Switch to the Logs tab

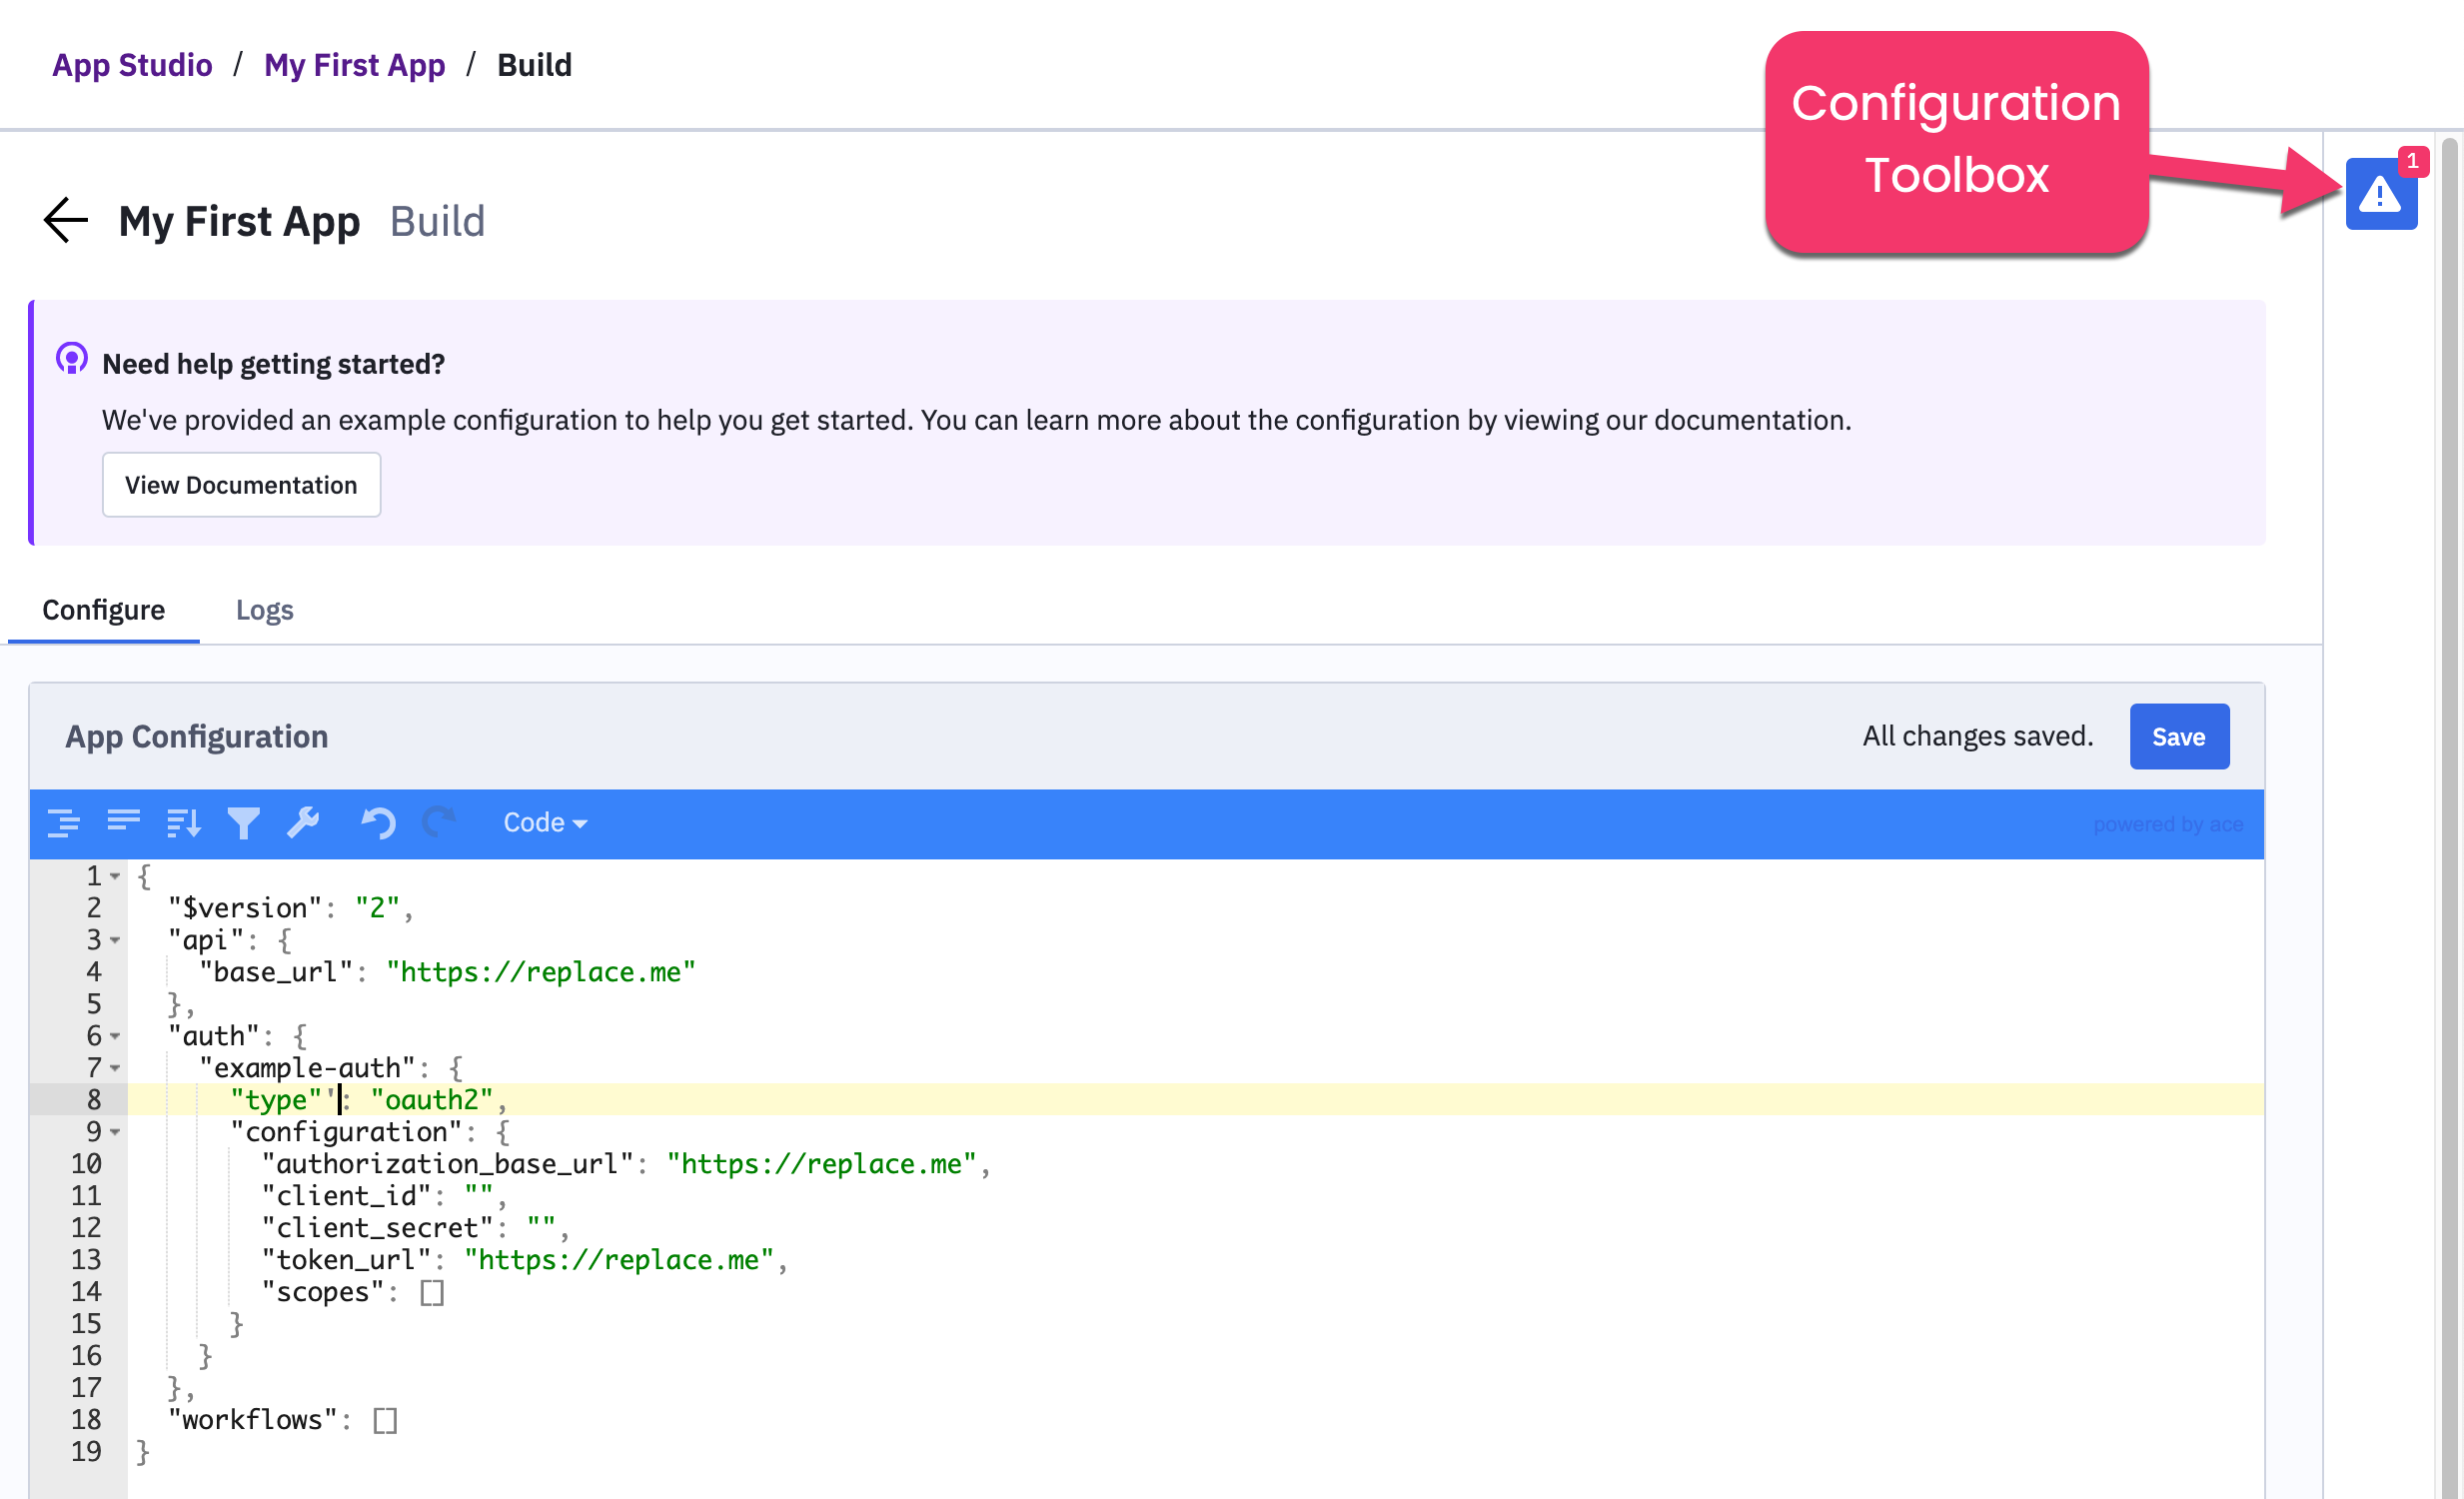coord(264,610)
